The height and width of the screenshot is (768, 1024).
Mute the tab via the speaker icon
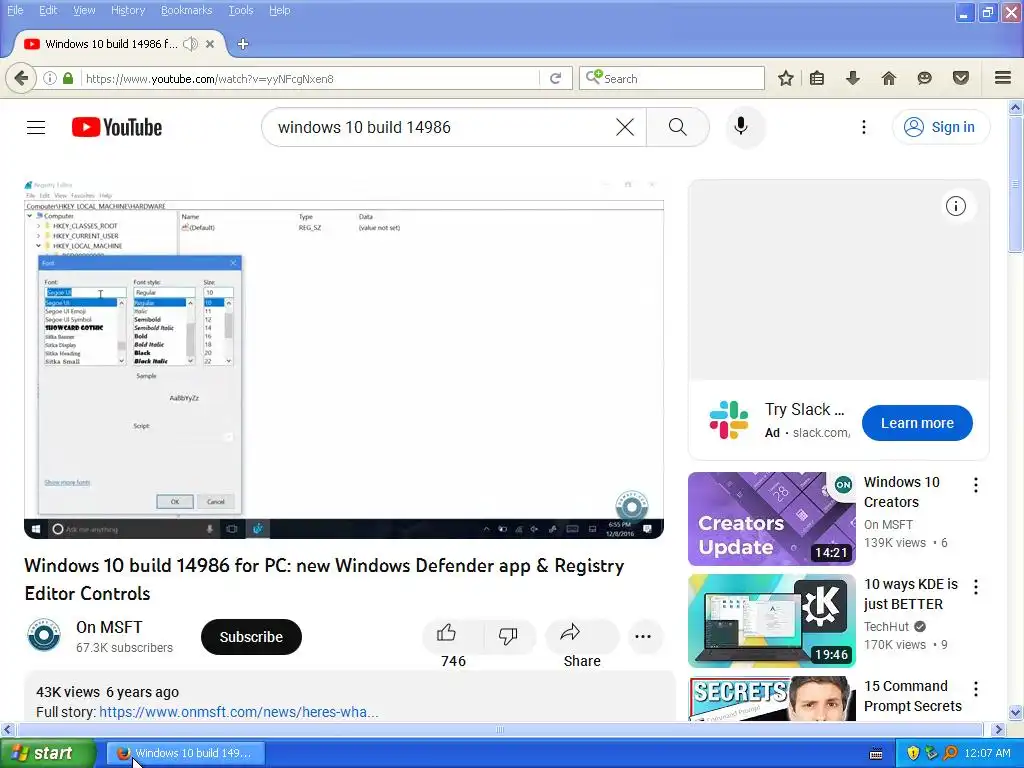(190, 44)
